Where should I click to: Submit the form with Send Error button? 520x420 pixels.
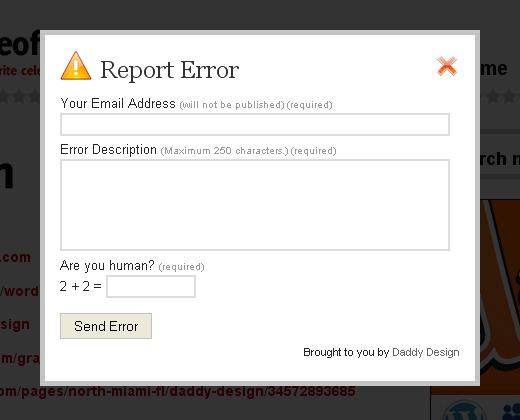106,326
